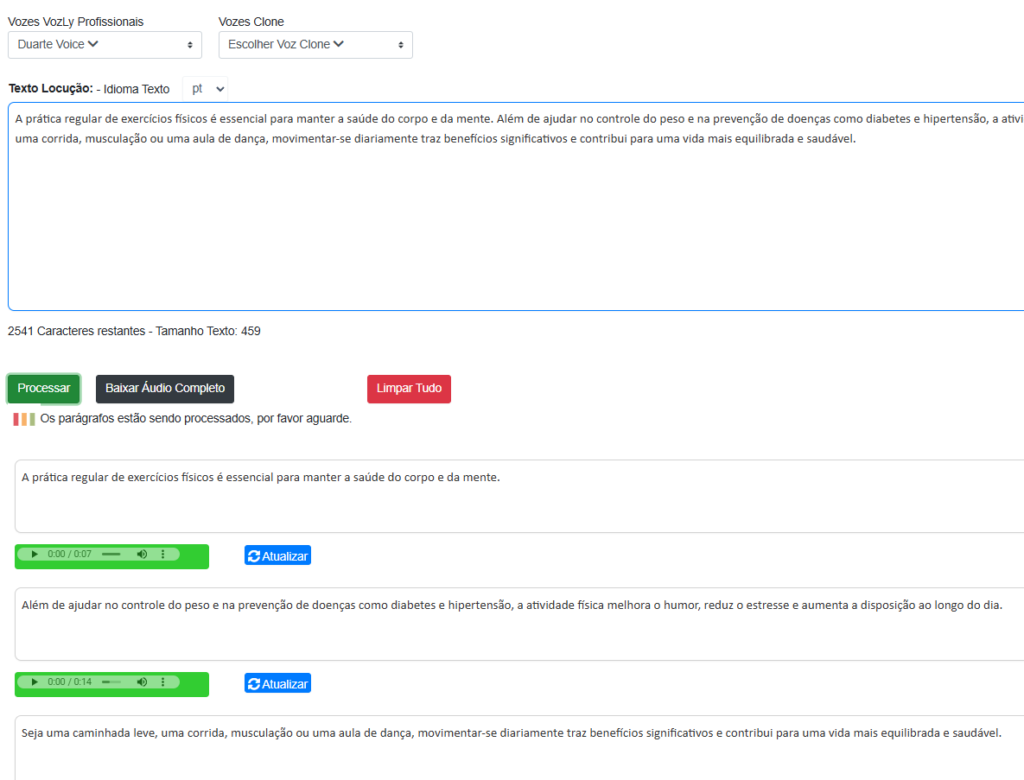The image size is (1024, 780).
Task: Click Atualizar for the second paragraph
Action: (278, 684)
